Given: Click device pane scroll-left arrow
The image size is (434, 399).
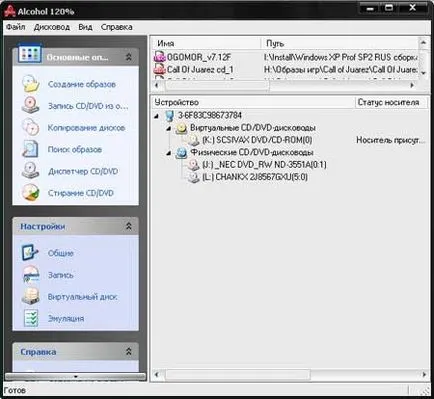Looking at the screenshot, I should (x=157, y=374).
